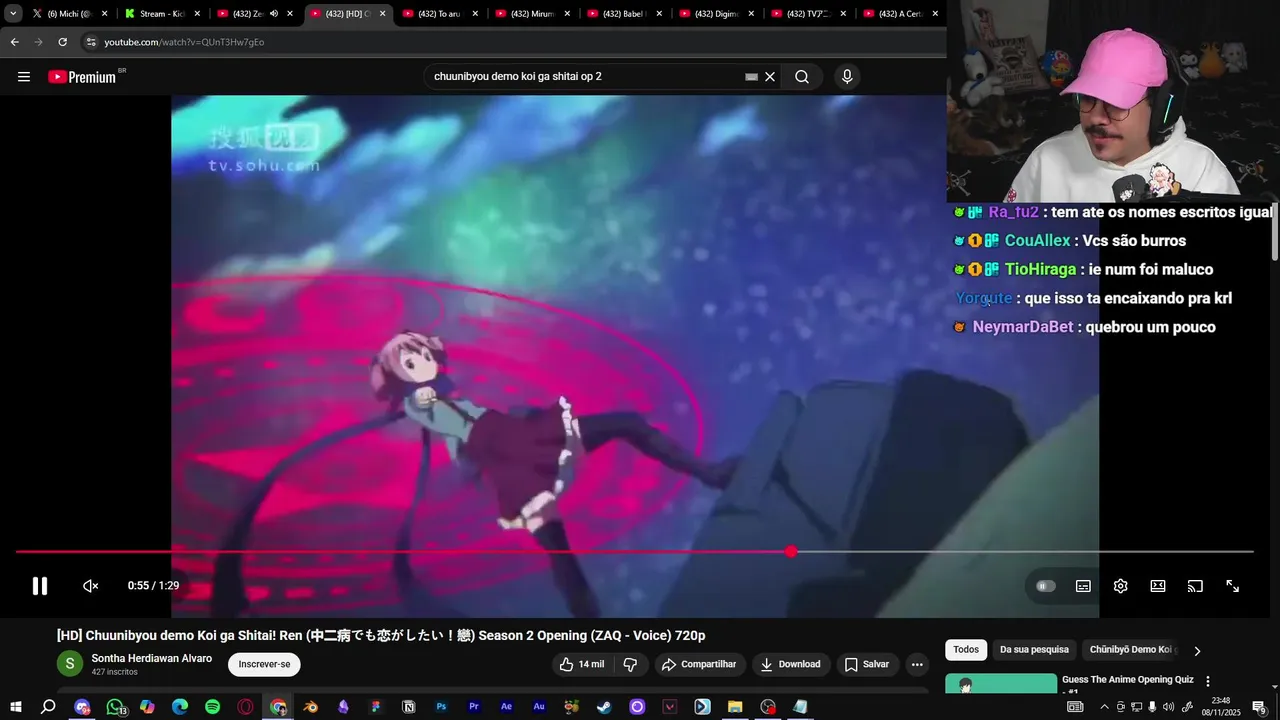Screen dimensions: 1280x720
Task: Open the Windows Start menu
Action: (x=16, y=707)
